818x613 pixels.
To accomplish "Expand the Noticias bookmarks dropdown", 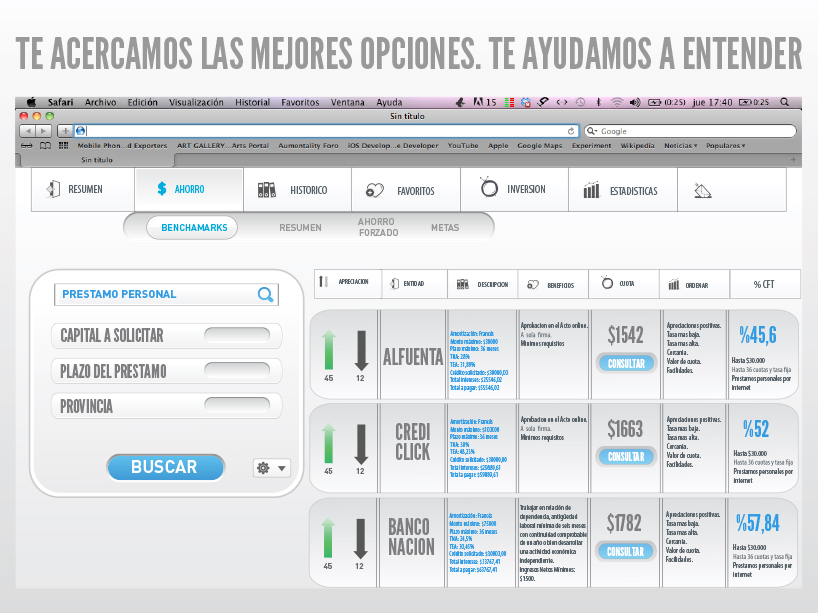I will click(681, 146).
